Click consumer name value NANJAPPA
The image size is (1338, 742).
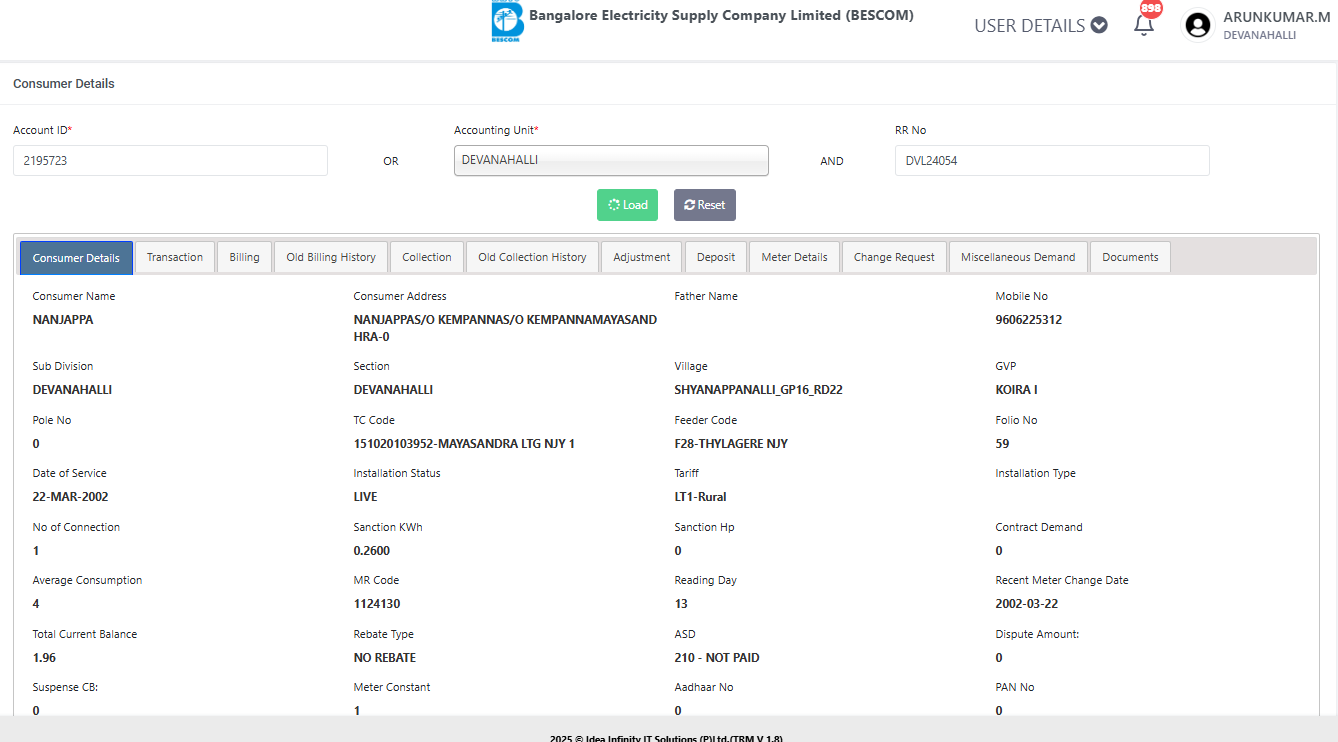coord(63,320)
